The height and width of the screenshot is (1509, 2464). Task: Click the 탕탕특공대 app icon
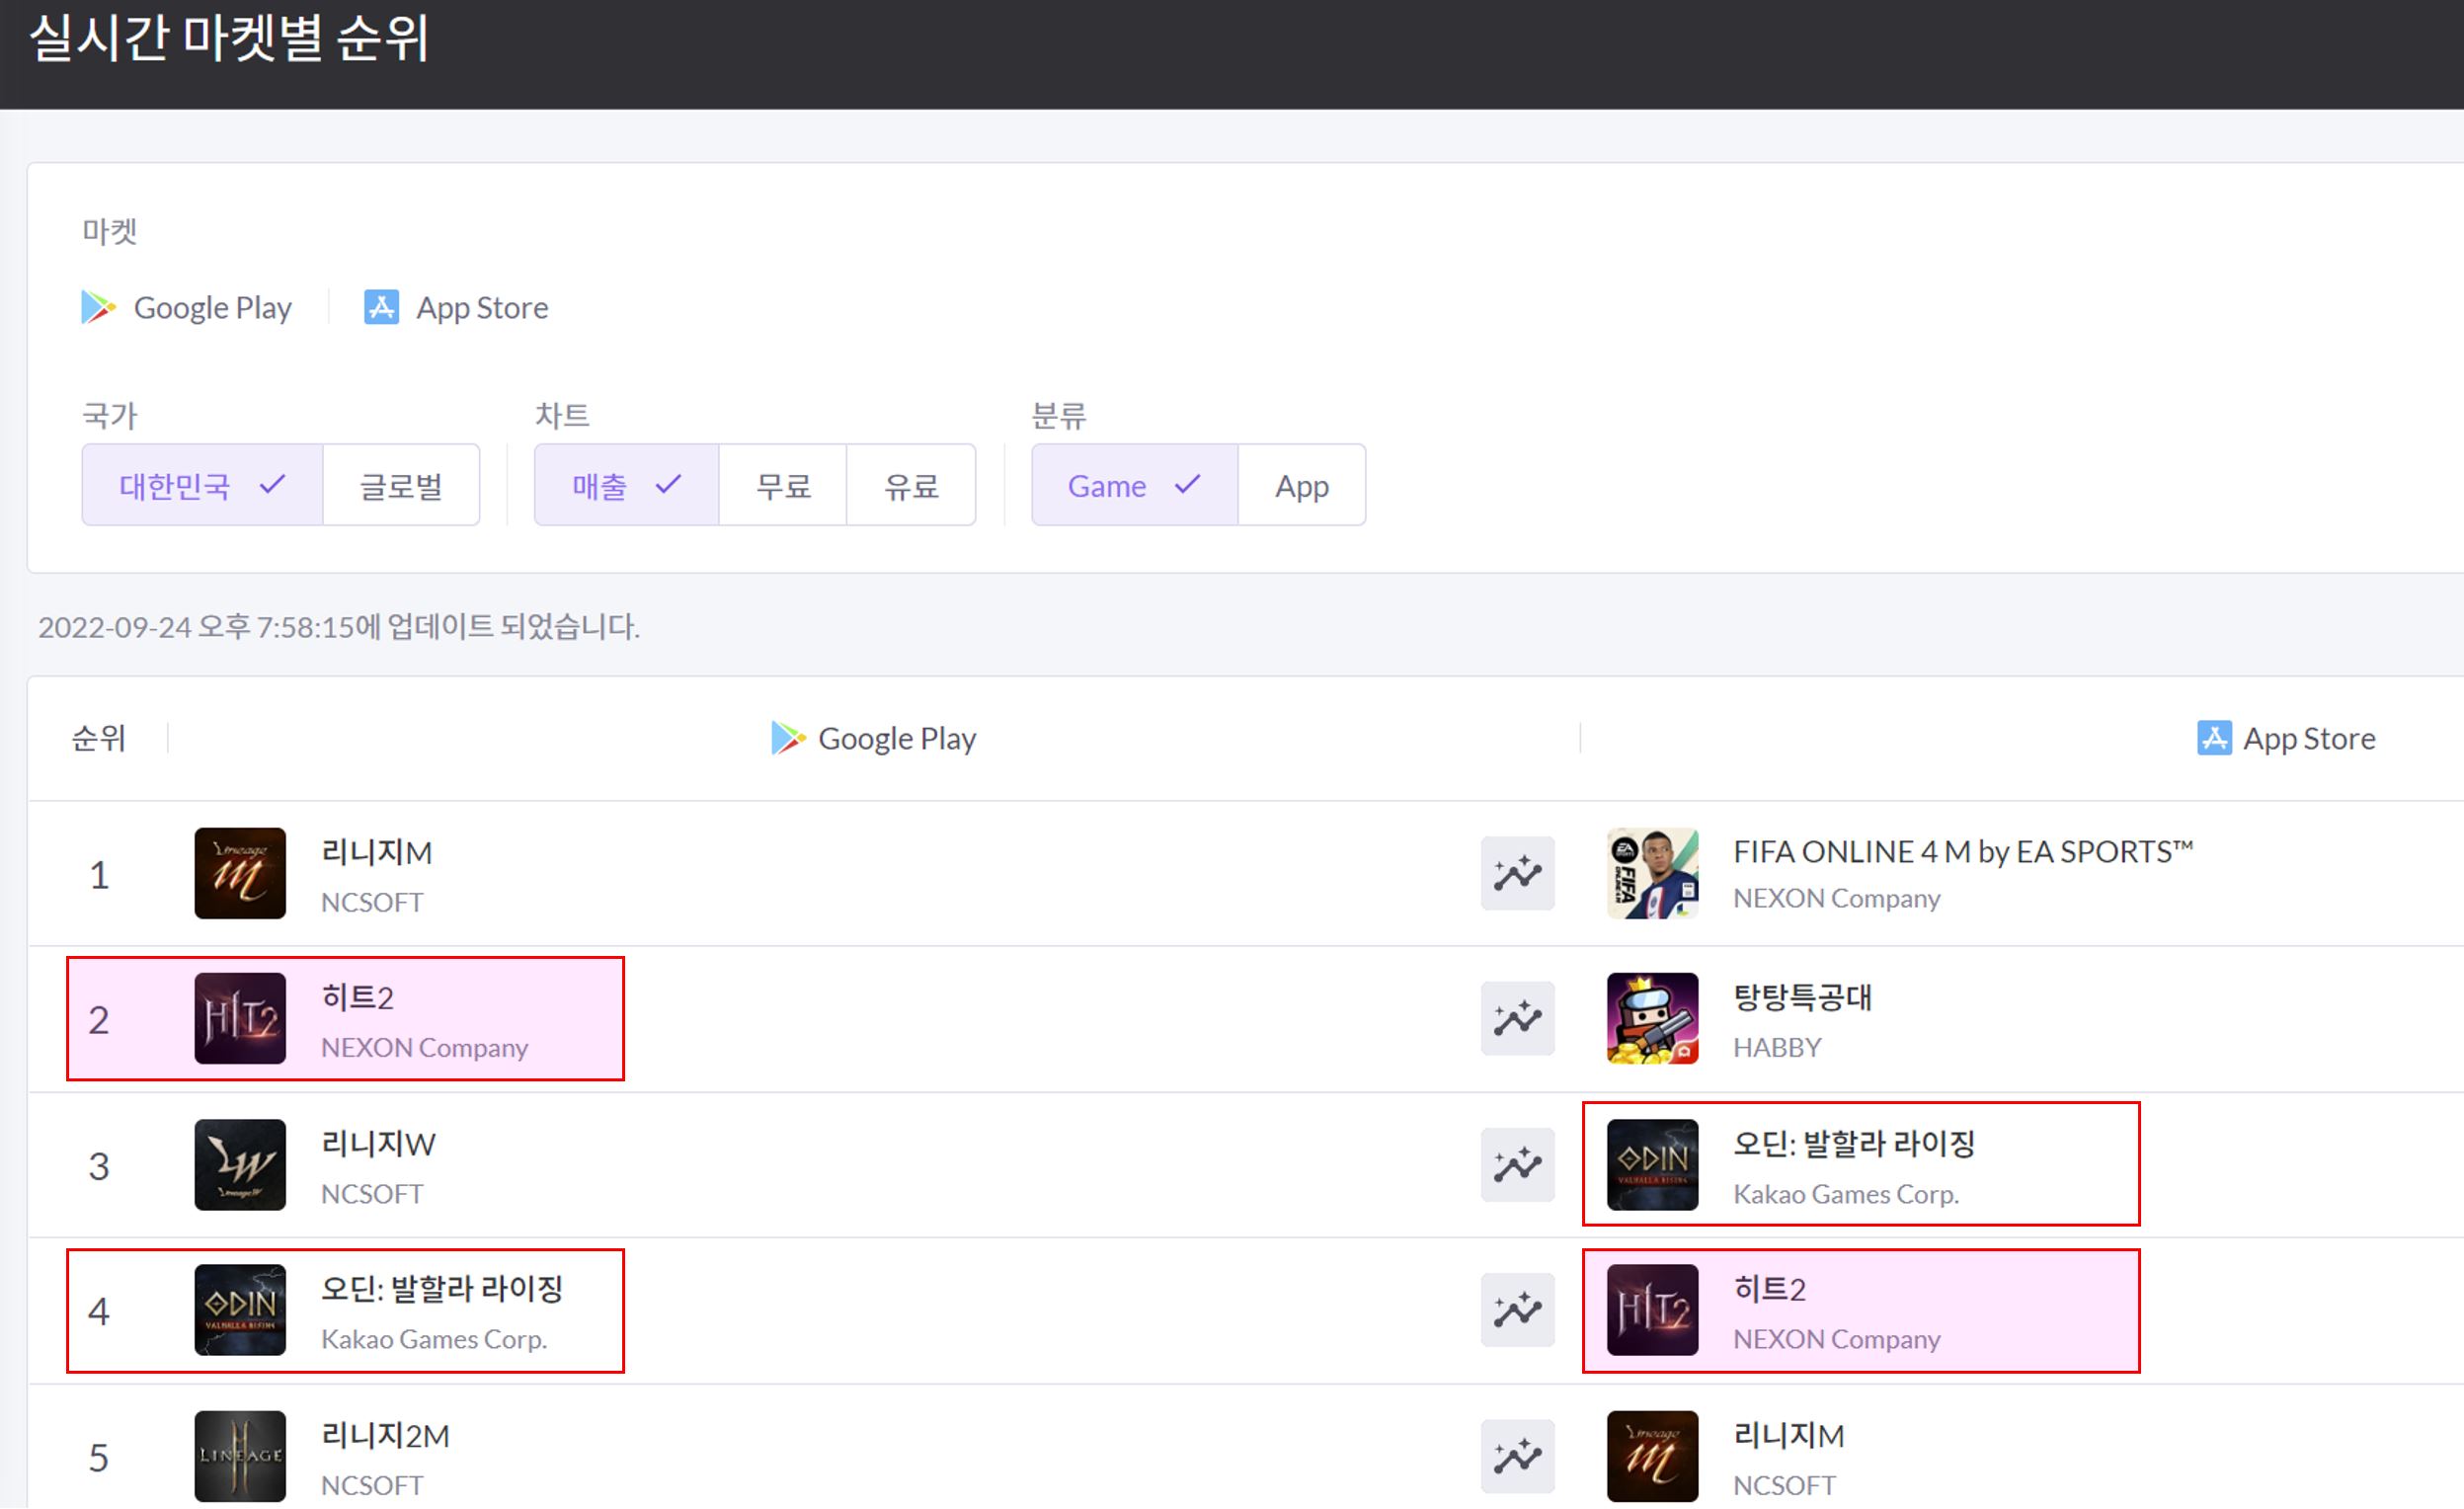pyautogui.click(x=1652, y=1019)
